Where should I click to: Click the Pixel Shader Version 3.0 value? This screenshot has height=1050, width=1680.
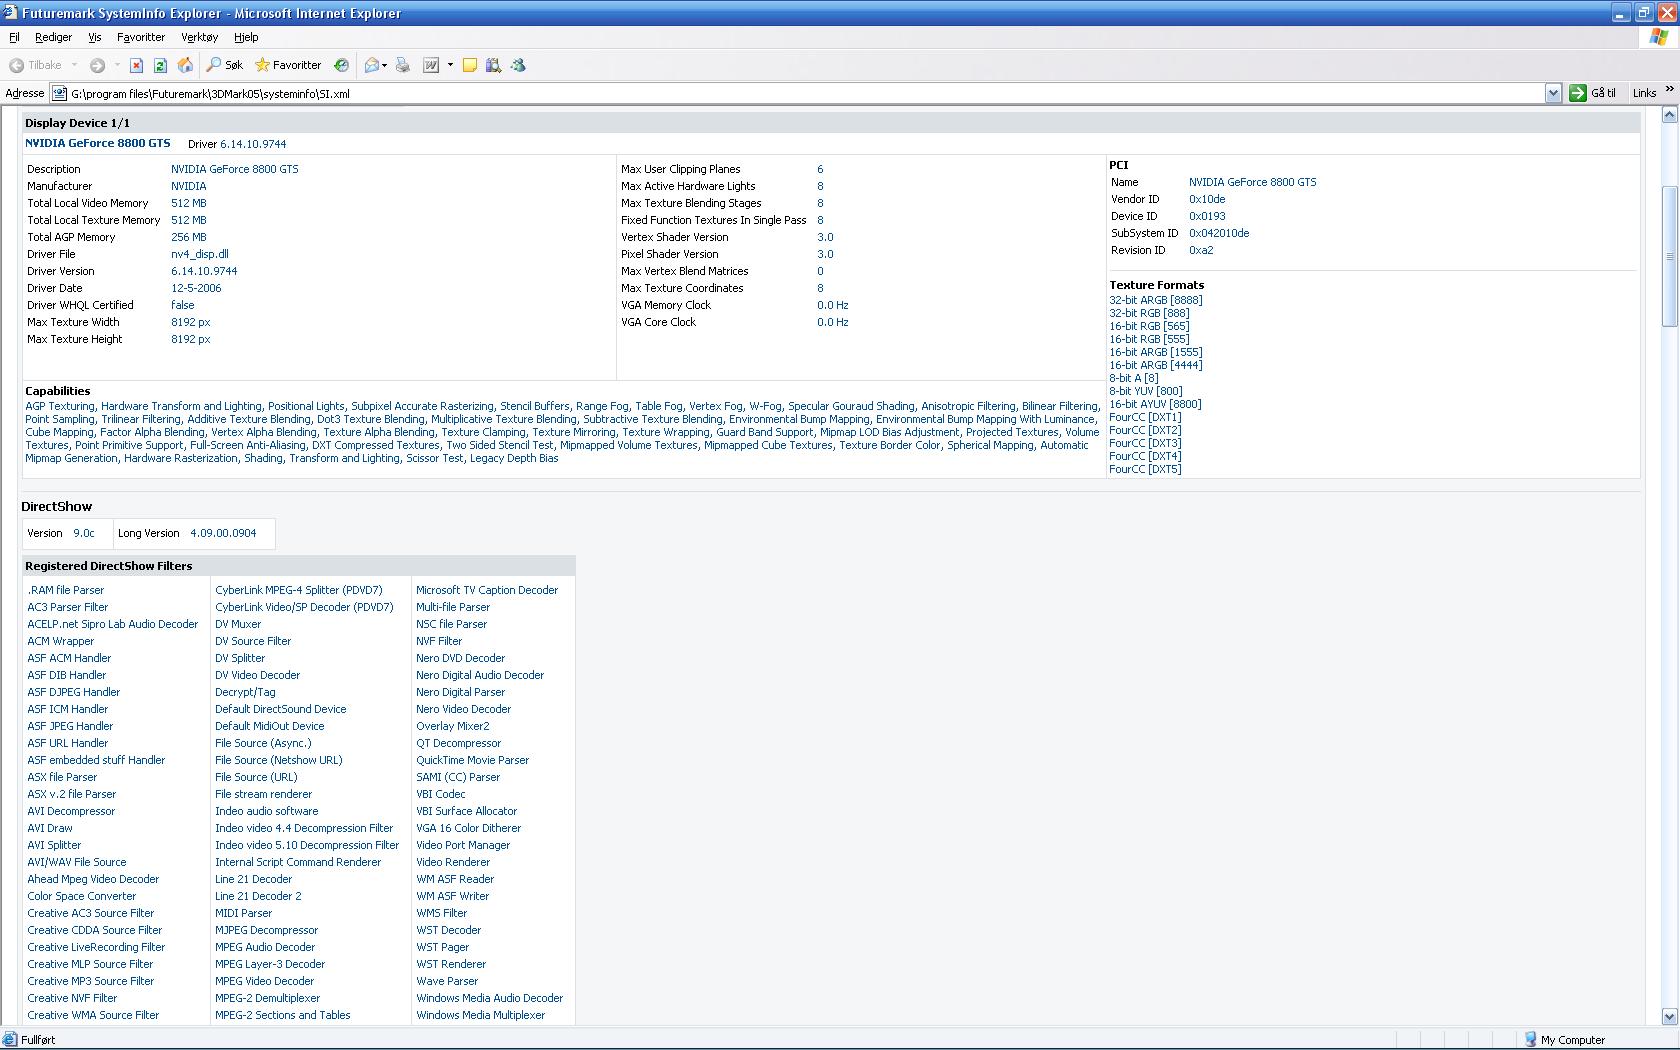tap(825, 254)
